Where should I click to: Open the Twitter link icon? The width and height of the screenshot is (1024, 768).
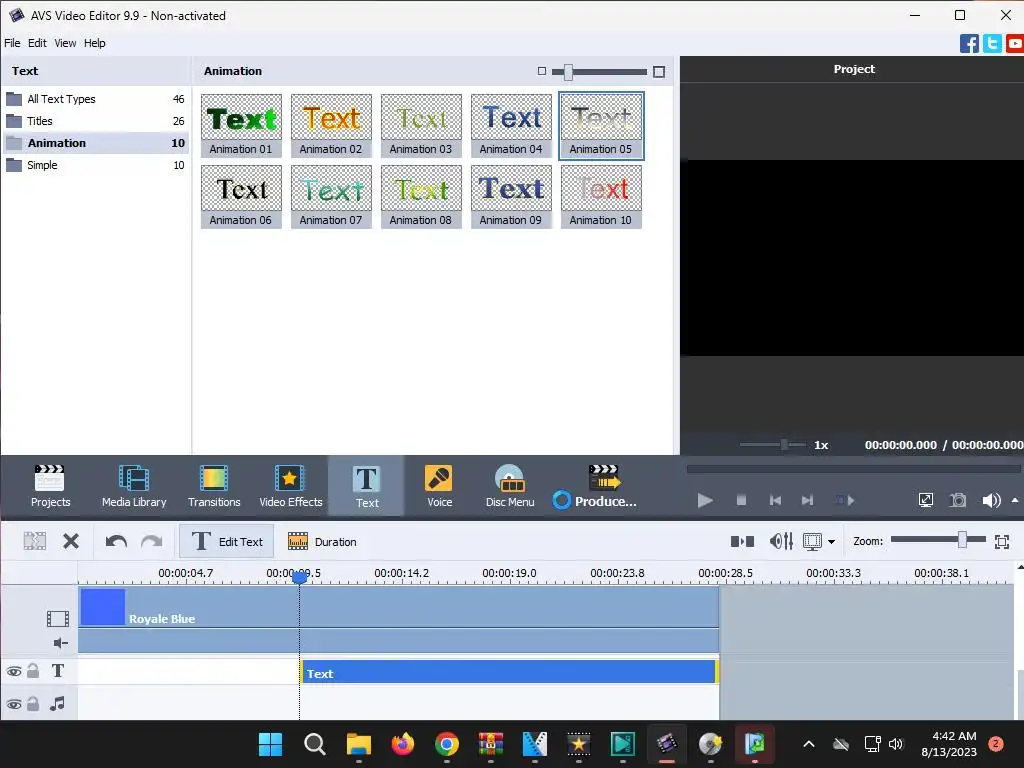[x=992, y=43]
